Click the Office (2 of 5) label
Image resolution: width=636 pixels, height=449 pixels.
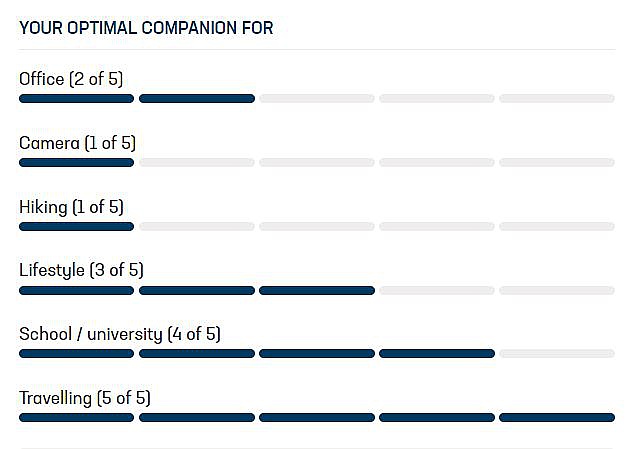[71, 79]
